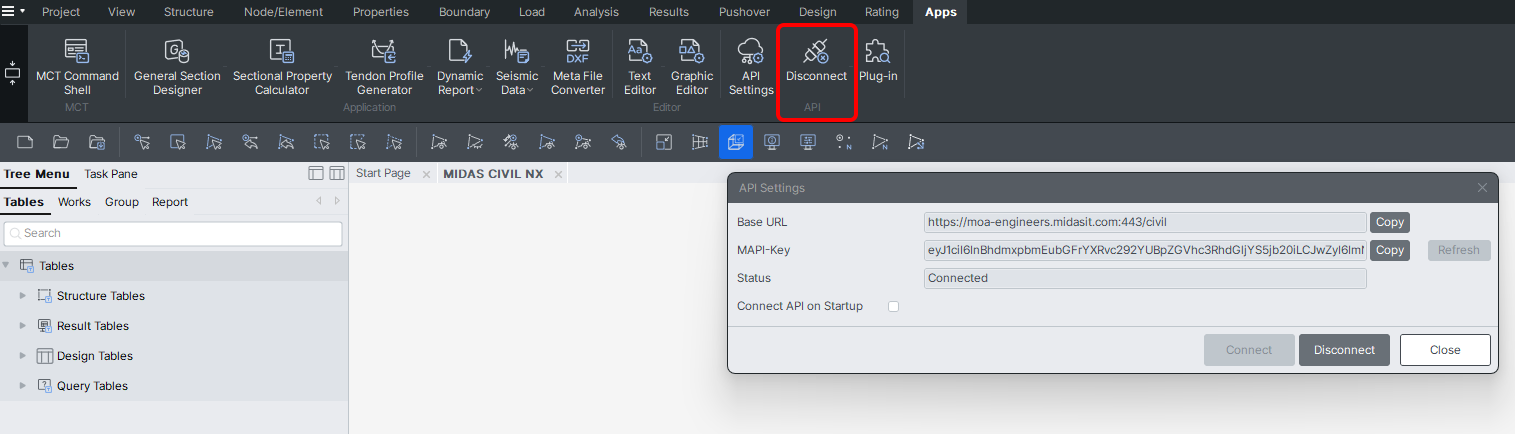
Task: Open the Pushover ribbon tab
Action: 745,12
